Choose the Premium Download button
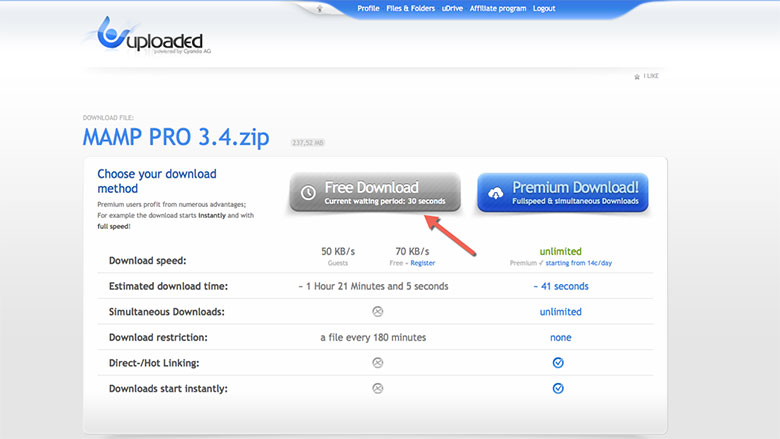The width and height of the screenshot is (780, 439). click(562, 193)
